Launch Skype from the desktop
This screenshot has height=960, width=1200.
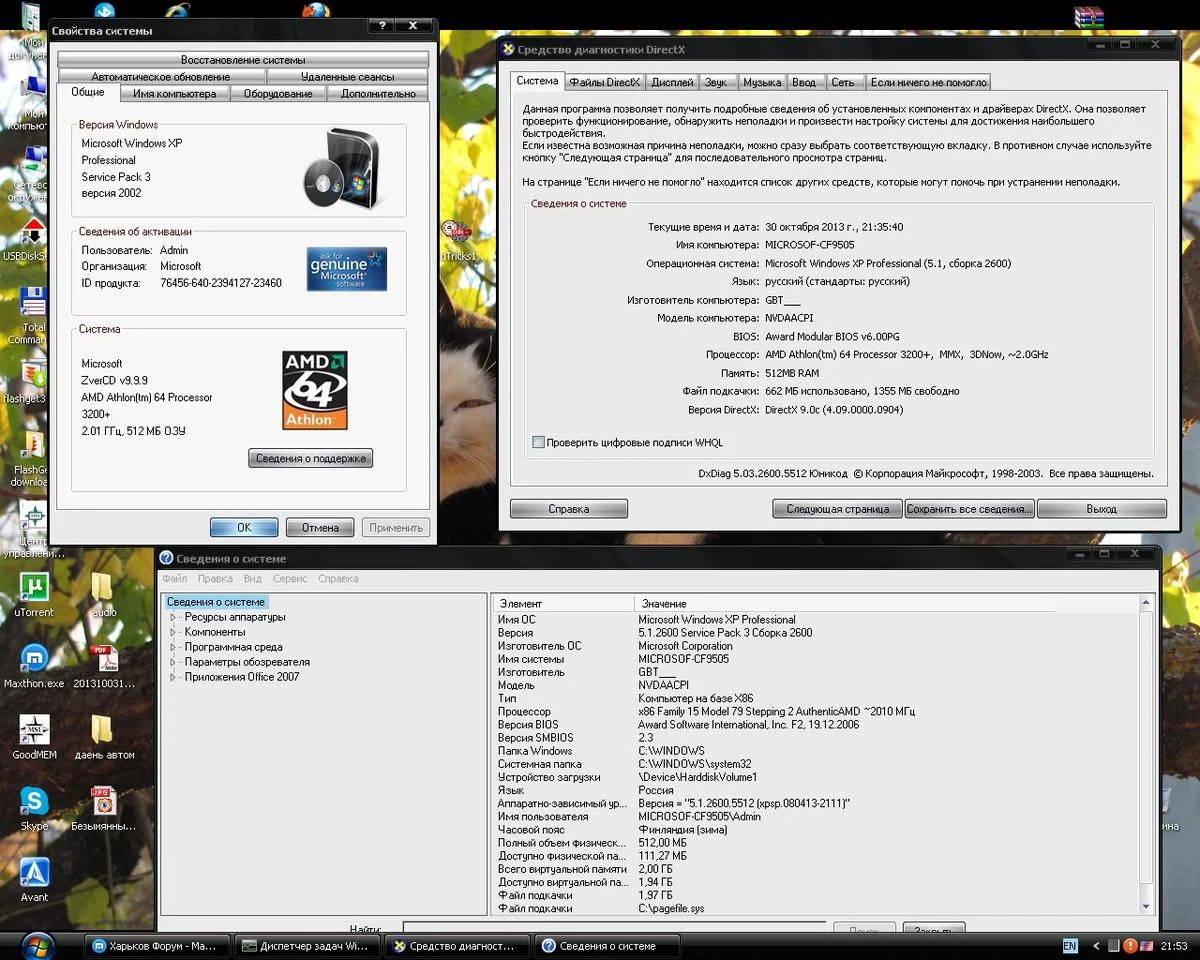pos(34,802)
